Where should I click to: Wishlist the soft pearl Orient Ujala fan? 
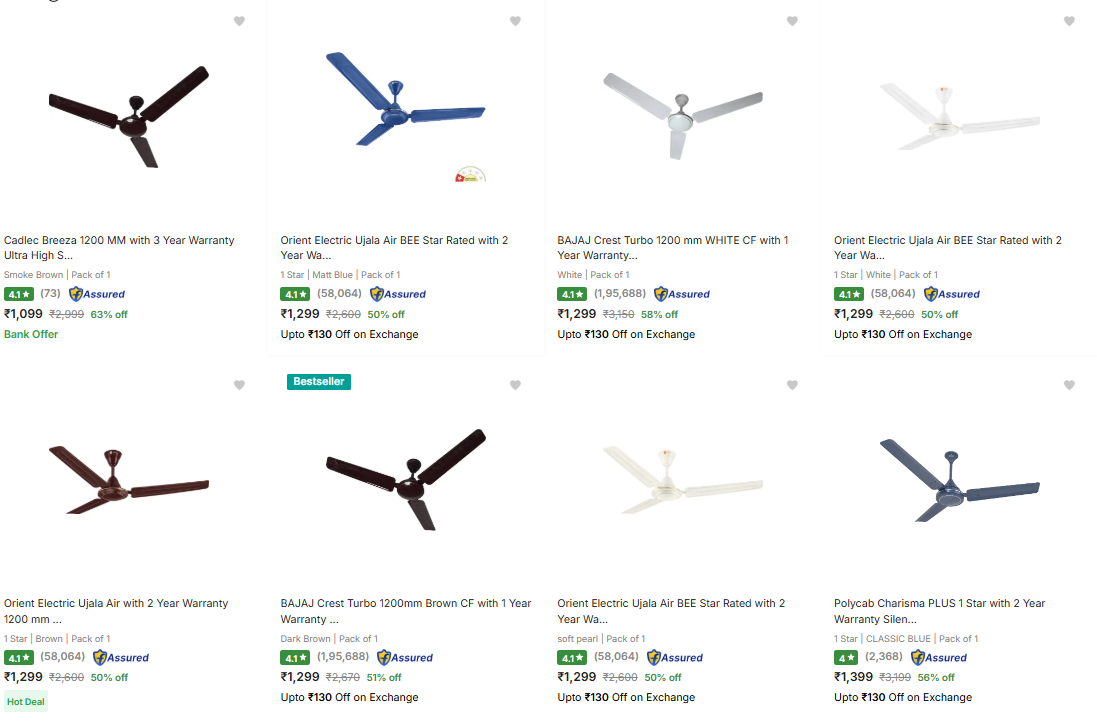point(792,385)
